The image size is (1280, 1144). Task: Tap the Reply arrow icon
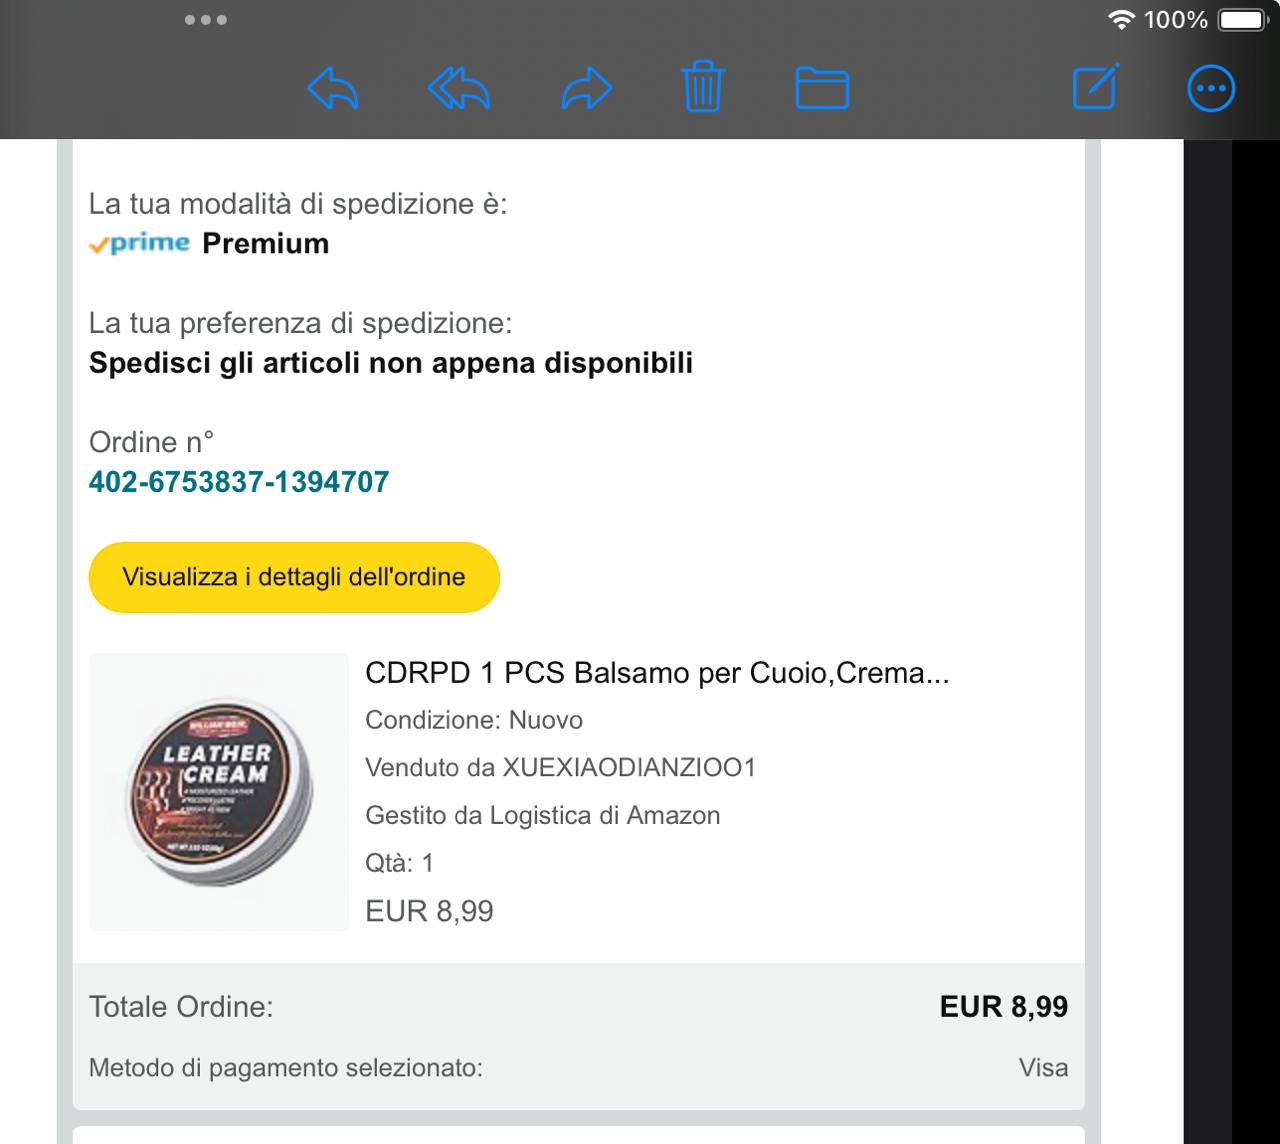[332, 88]
